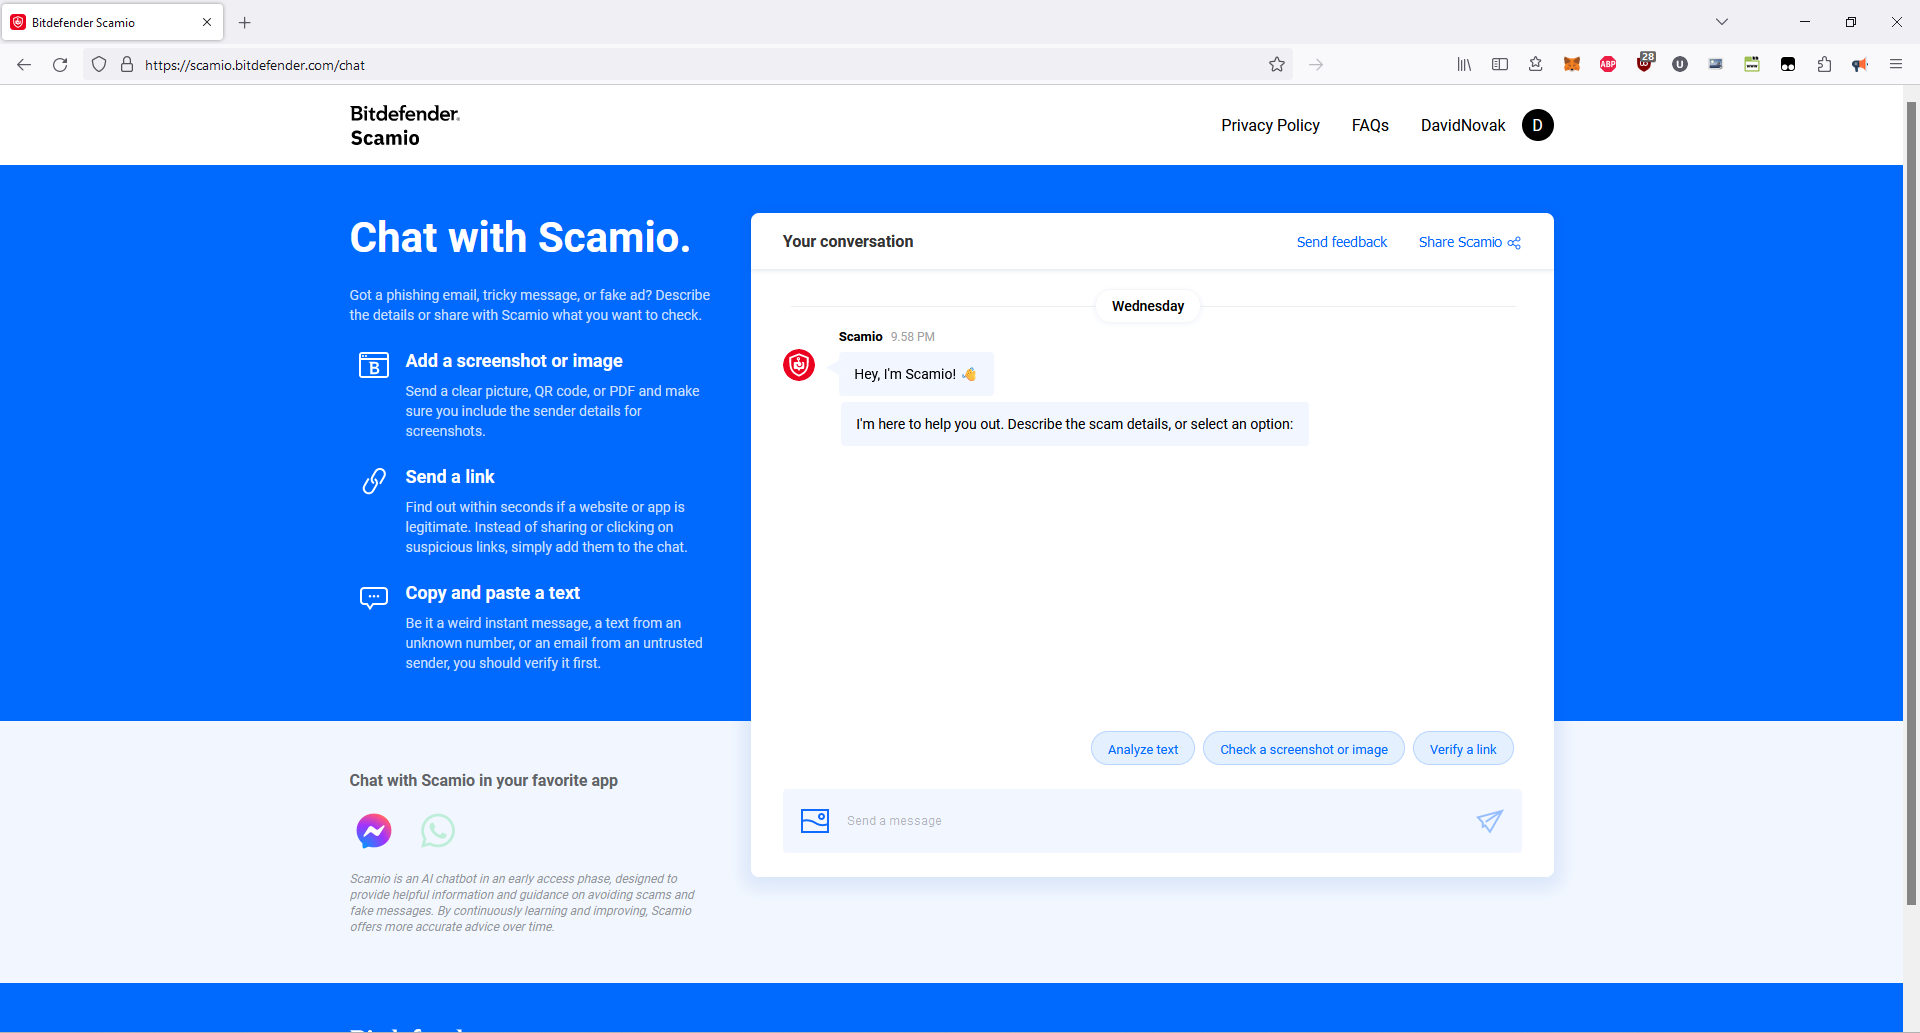Viewport: 1920px width, 1033px height.
Task: Click the green card extension icon
Action: 1752,65
